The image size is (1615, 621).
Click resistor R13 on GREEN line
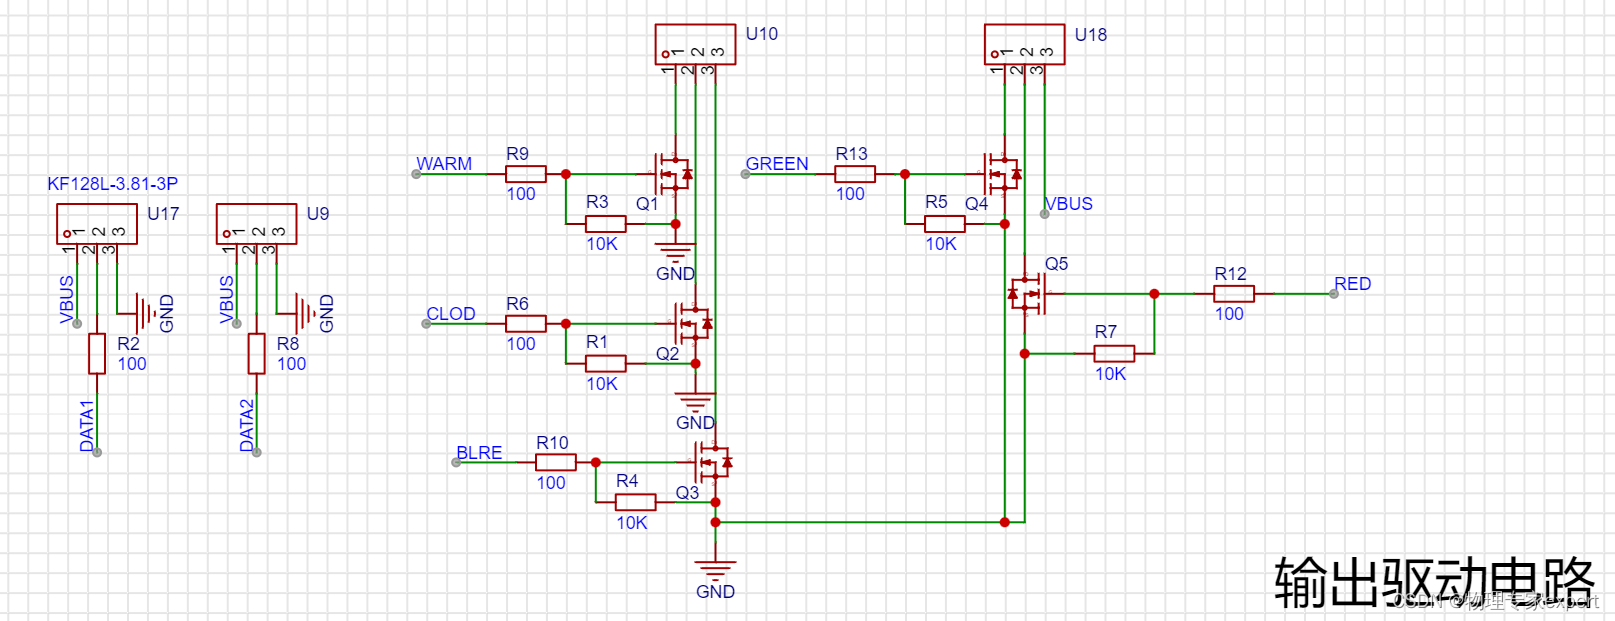855,174
